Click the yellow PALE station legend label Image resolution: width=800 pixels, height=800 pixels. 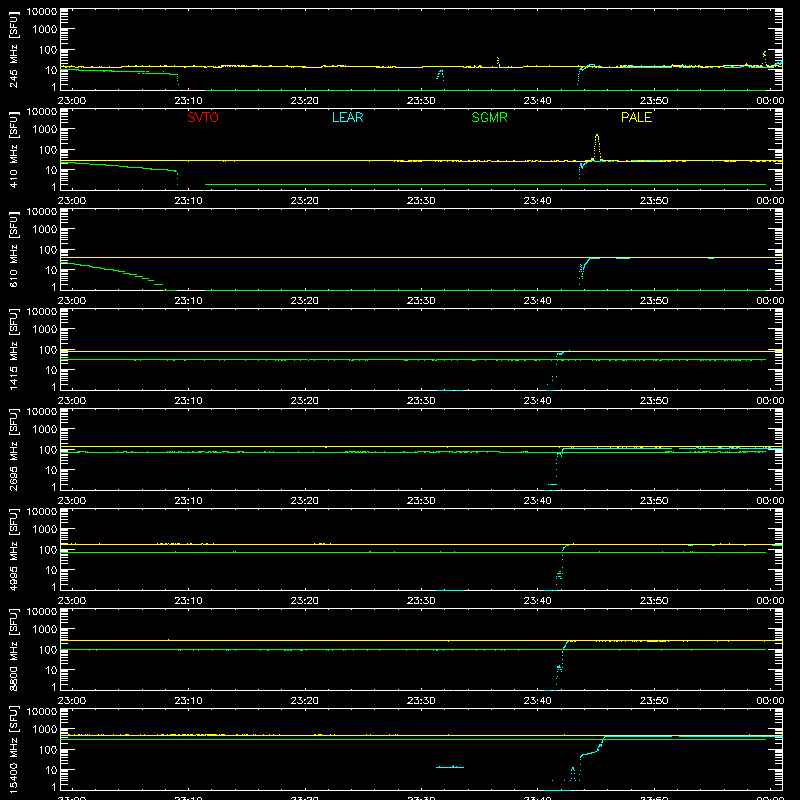pyautogui.click(x=636, y=117)
